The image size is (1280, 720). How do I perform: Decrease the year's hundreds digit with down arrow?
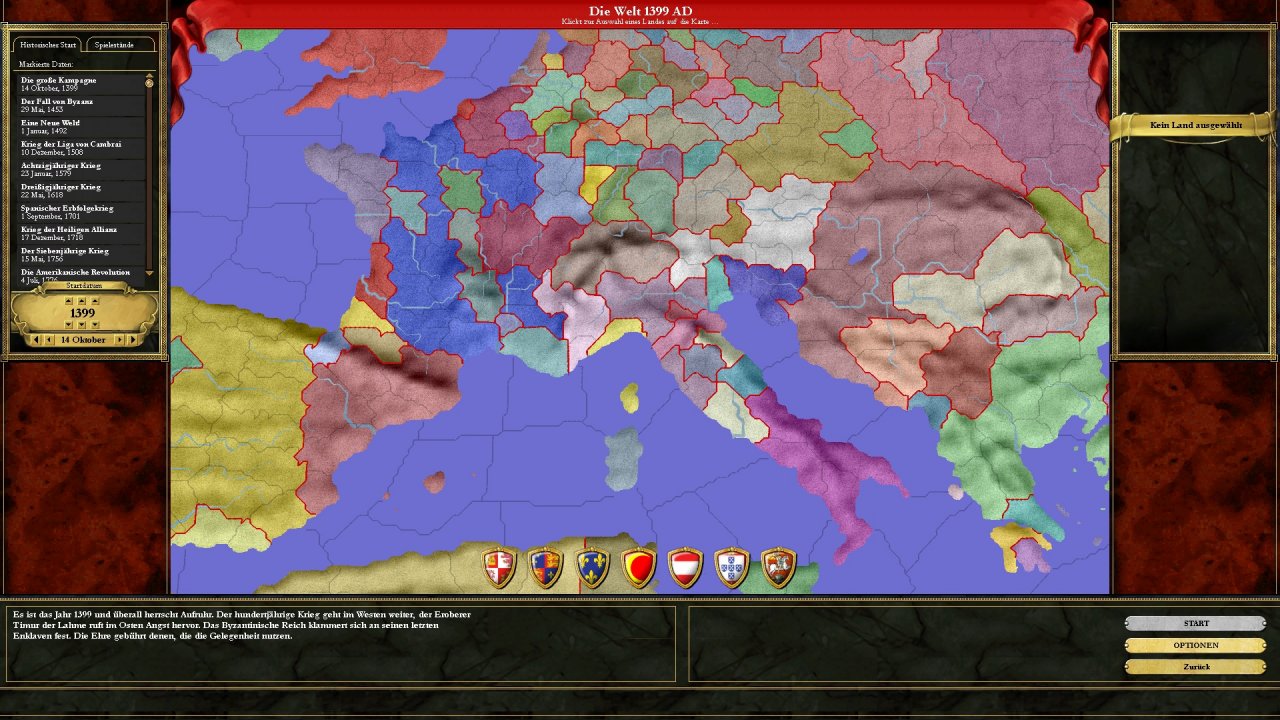(x=69, y=324)
